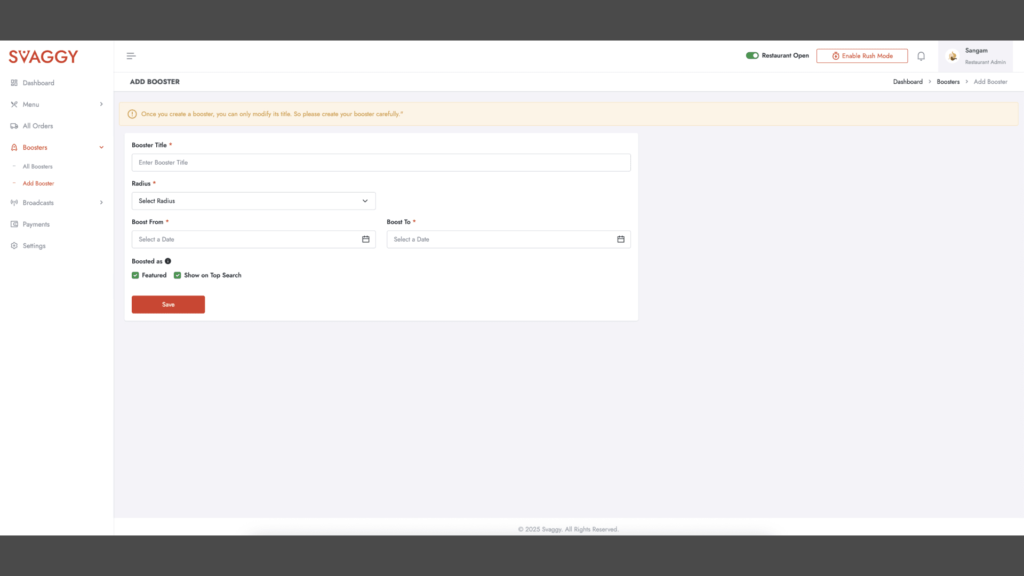The height and width of the screenshot is (576, 1024).
Task: Toggle the hamburger sidebar menu icon
Action: 131,56
